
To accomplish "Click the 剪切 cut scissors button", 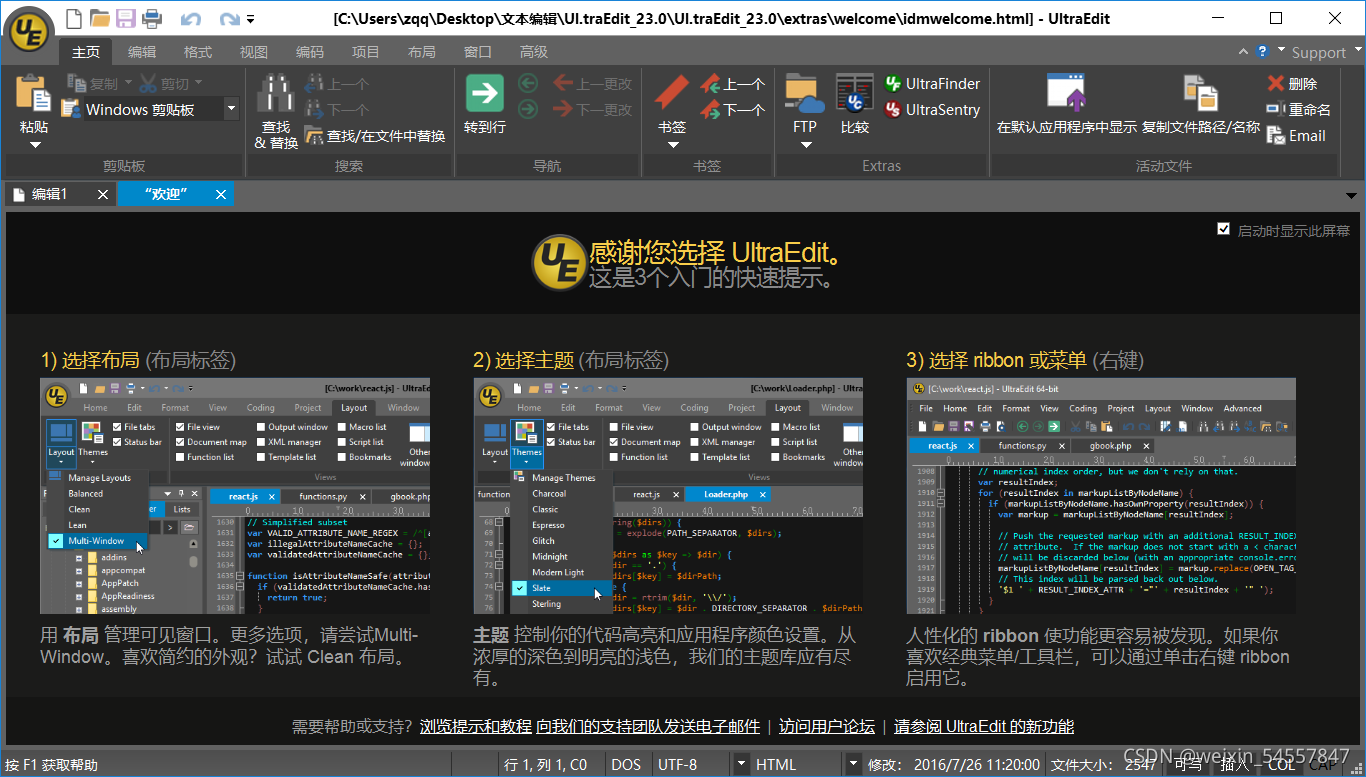I will coord(166,84).
